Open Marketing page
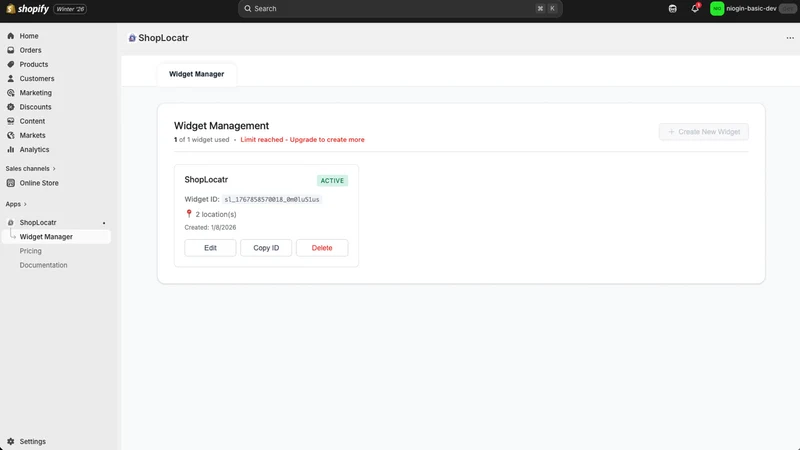 (36, 93)
